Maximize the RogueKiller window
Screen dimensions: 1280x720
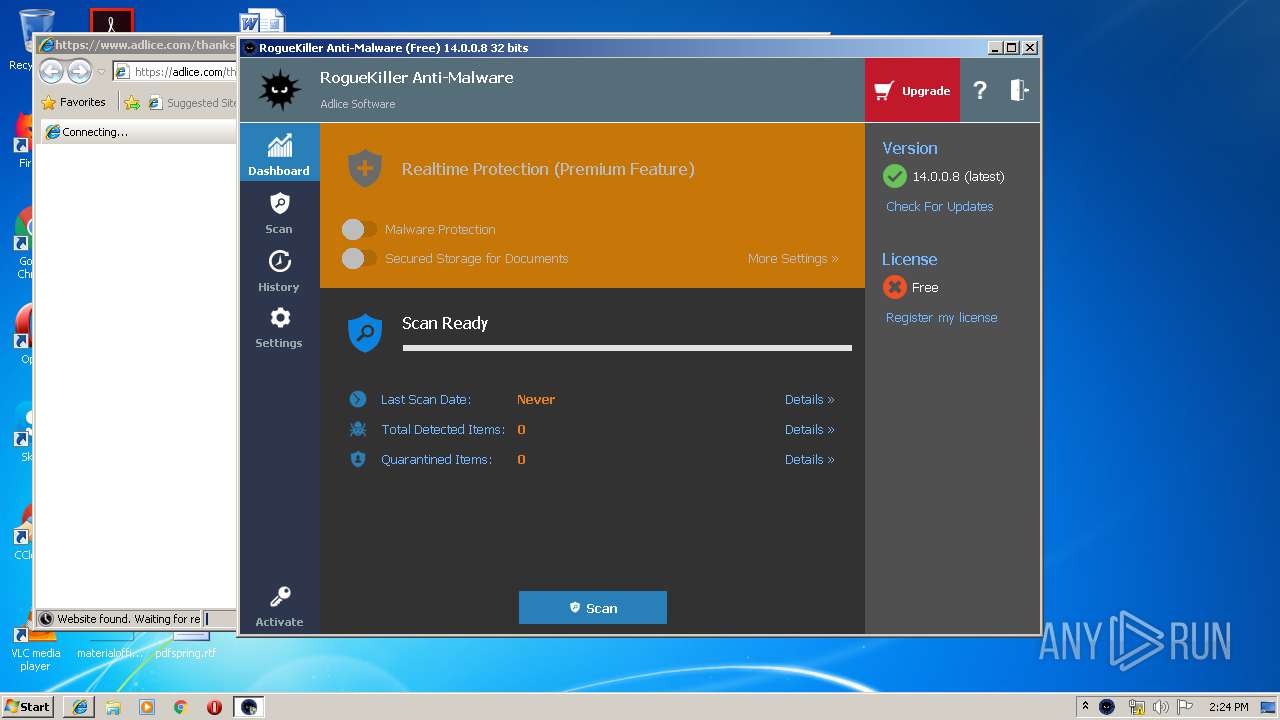[x=1011, y=47]
